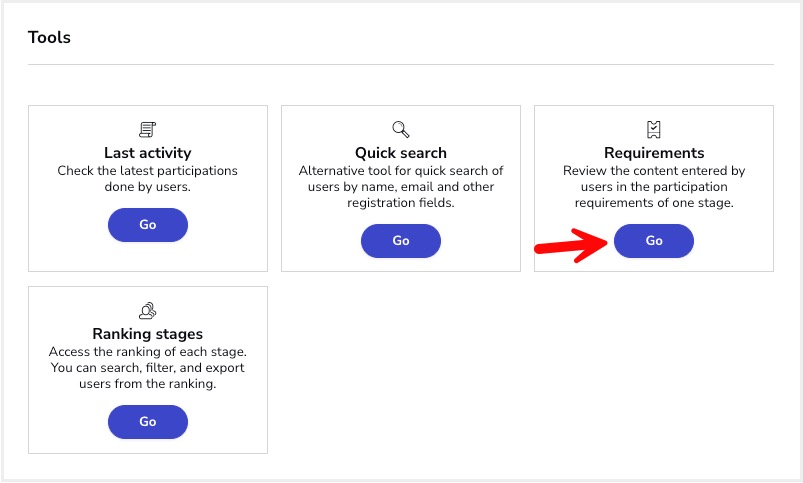Click the 'users from the ranking' text line

coord(147,384)
